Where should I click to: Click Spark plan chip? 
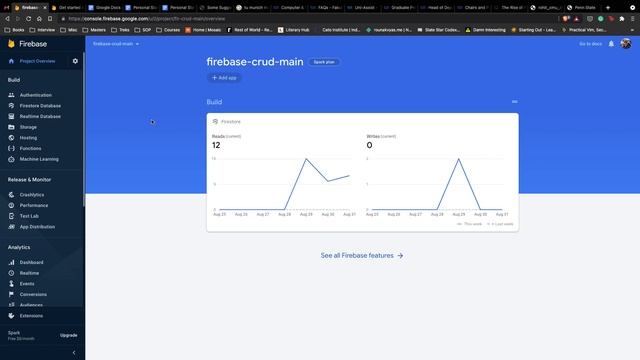pos(324,62)
